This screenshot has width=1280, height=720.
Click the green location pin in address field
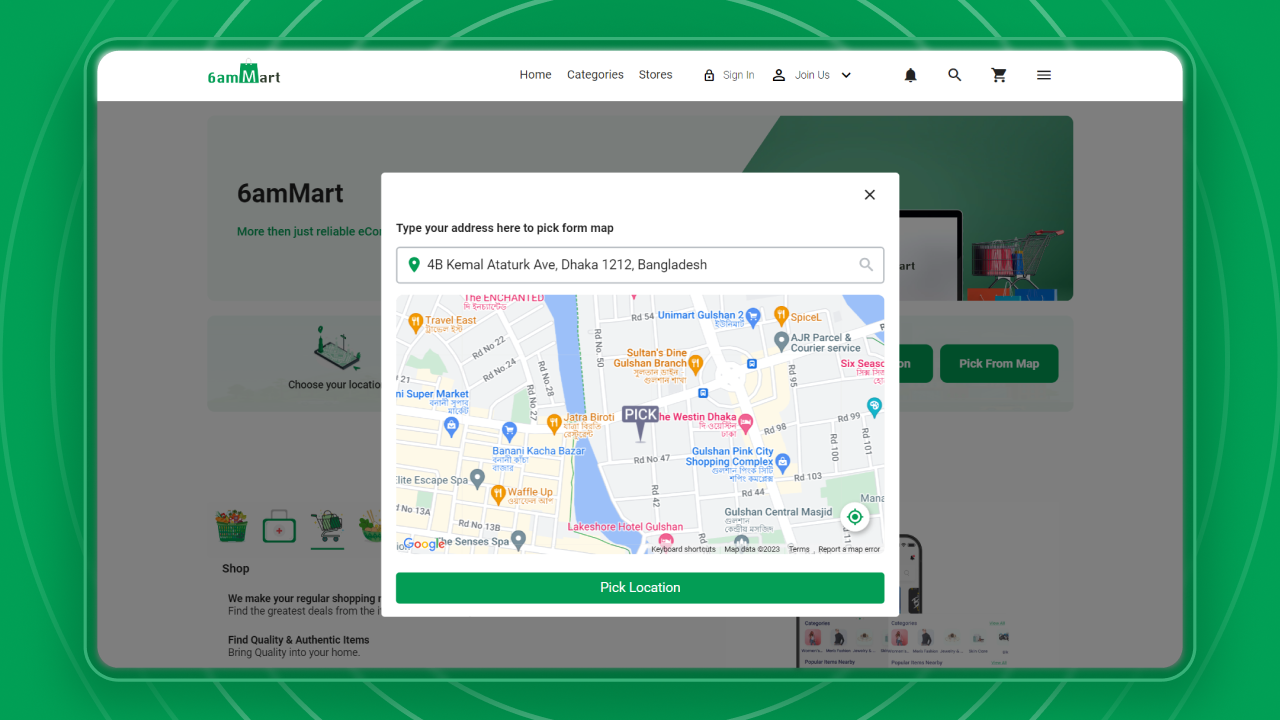tap(414, 265)
